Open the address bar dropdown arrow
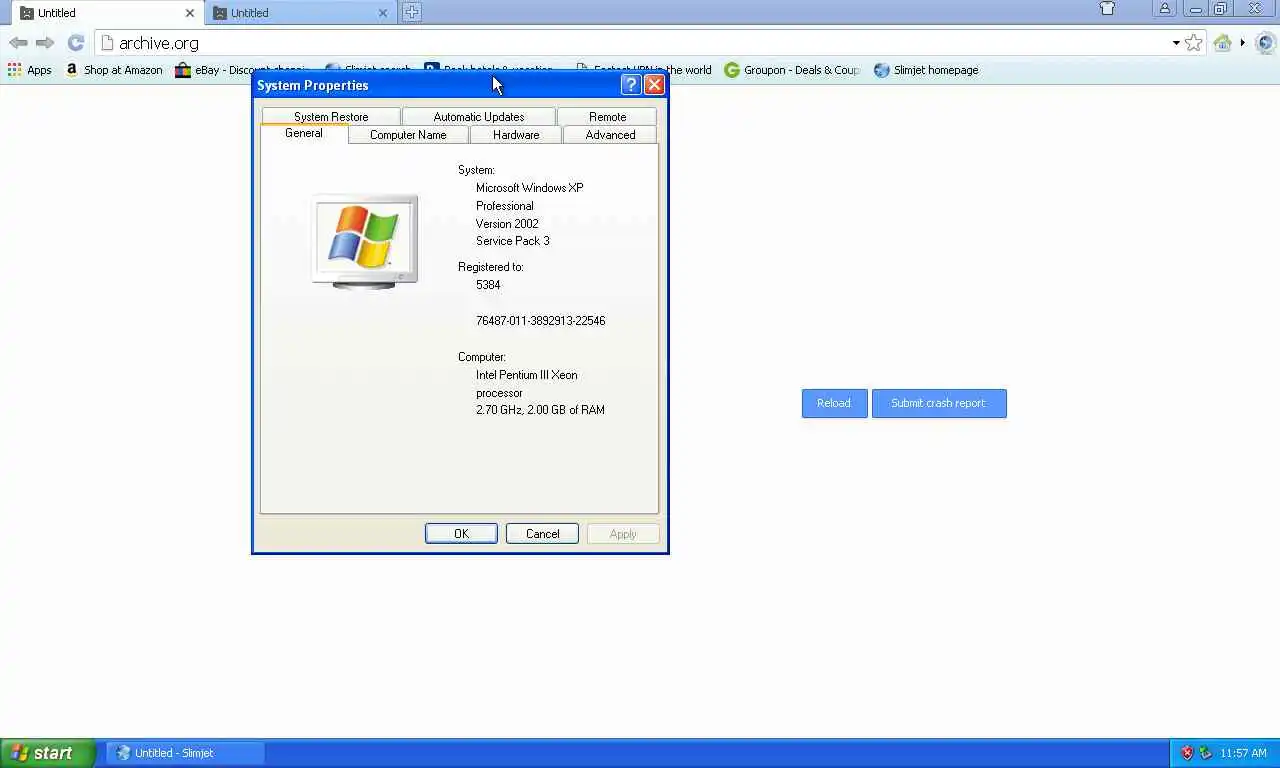The image size is (1280, 768). click(1176, 43)
